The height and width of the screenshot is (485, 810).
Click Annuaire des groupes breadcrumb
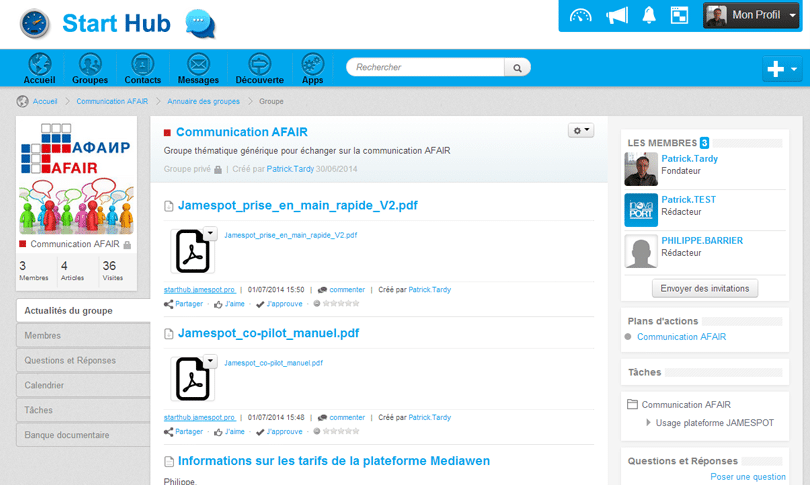[x=203, y=101]
